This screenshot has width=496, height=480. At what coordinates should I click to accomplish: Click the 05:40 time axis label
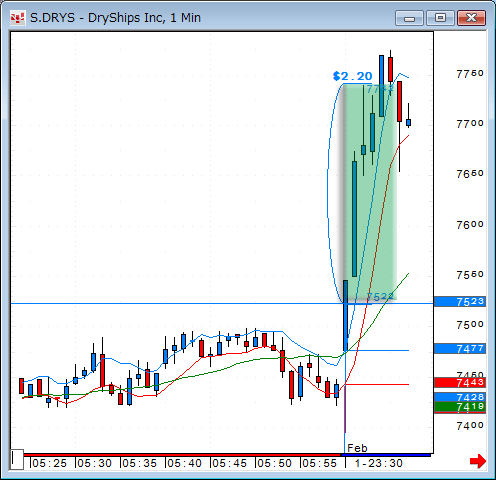[x=184, y=463]
